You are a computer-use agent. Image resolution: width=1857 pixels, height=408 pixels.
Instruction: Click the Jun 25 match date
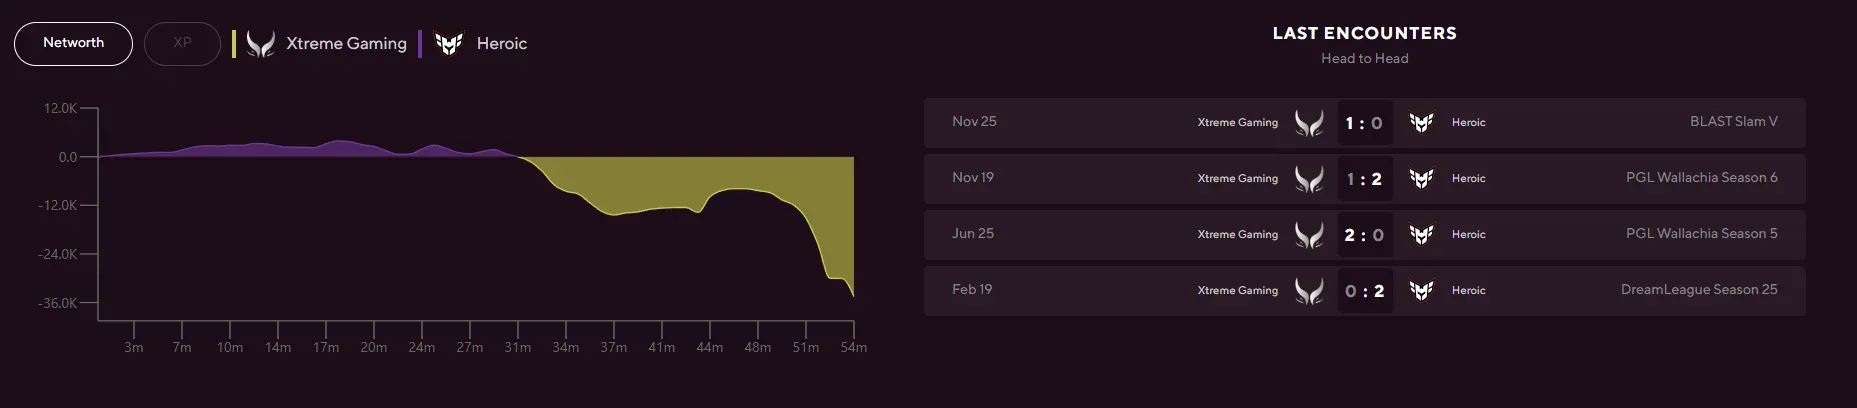(973, 233)
